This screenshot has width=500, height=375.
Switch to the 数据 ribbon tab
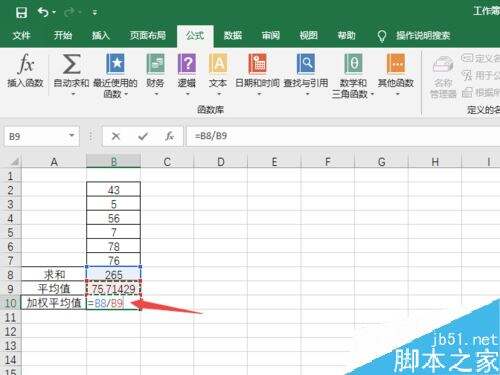(233, 35)
